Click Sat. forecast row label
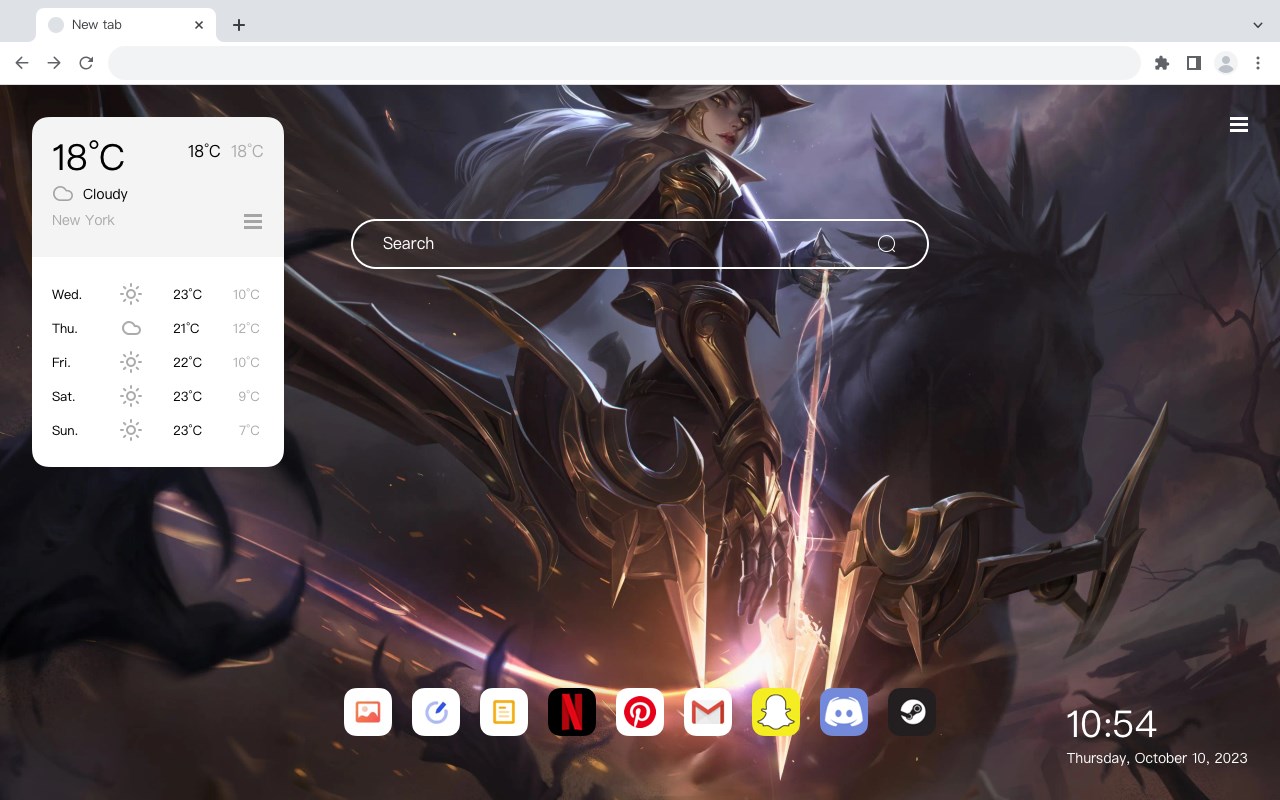This screenshot has height=800, width=1280. (64, 396)
